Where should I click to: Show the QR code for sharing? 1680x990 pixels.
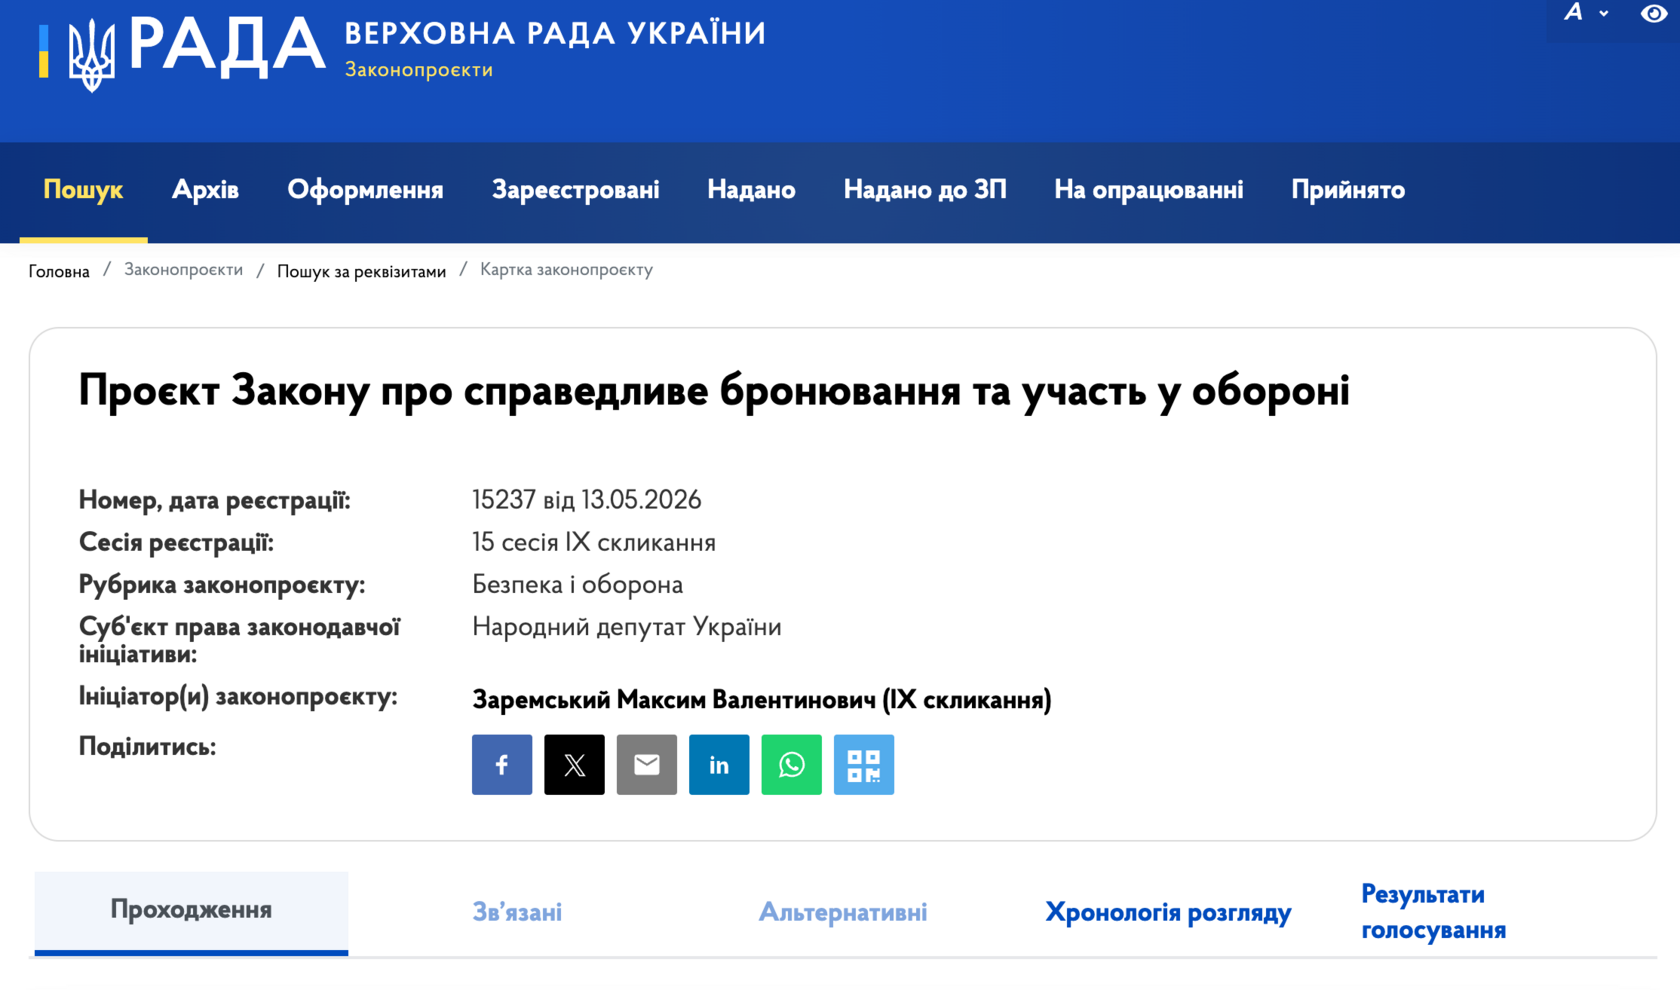pos(864,765)
